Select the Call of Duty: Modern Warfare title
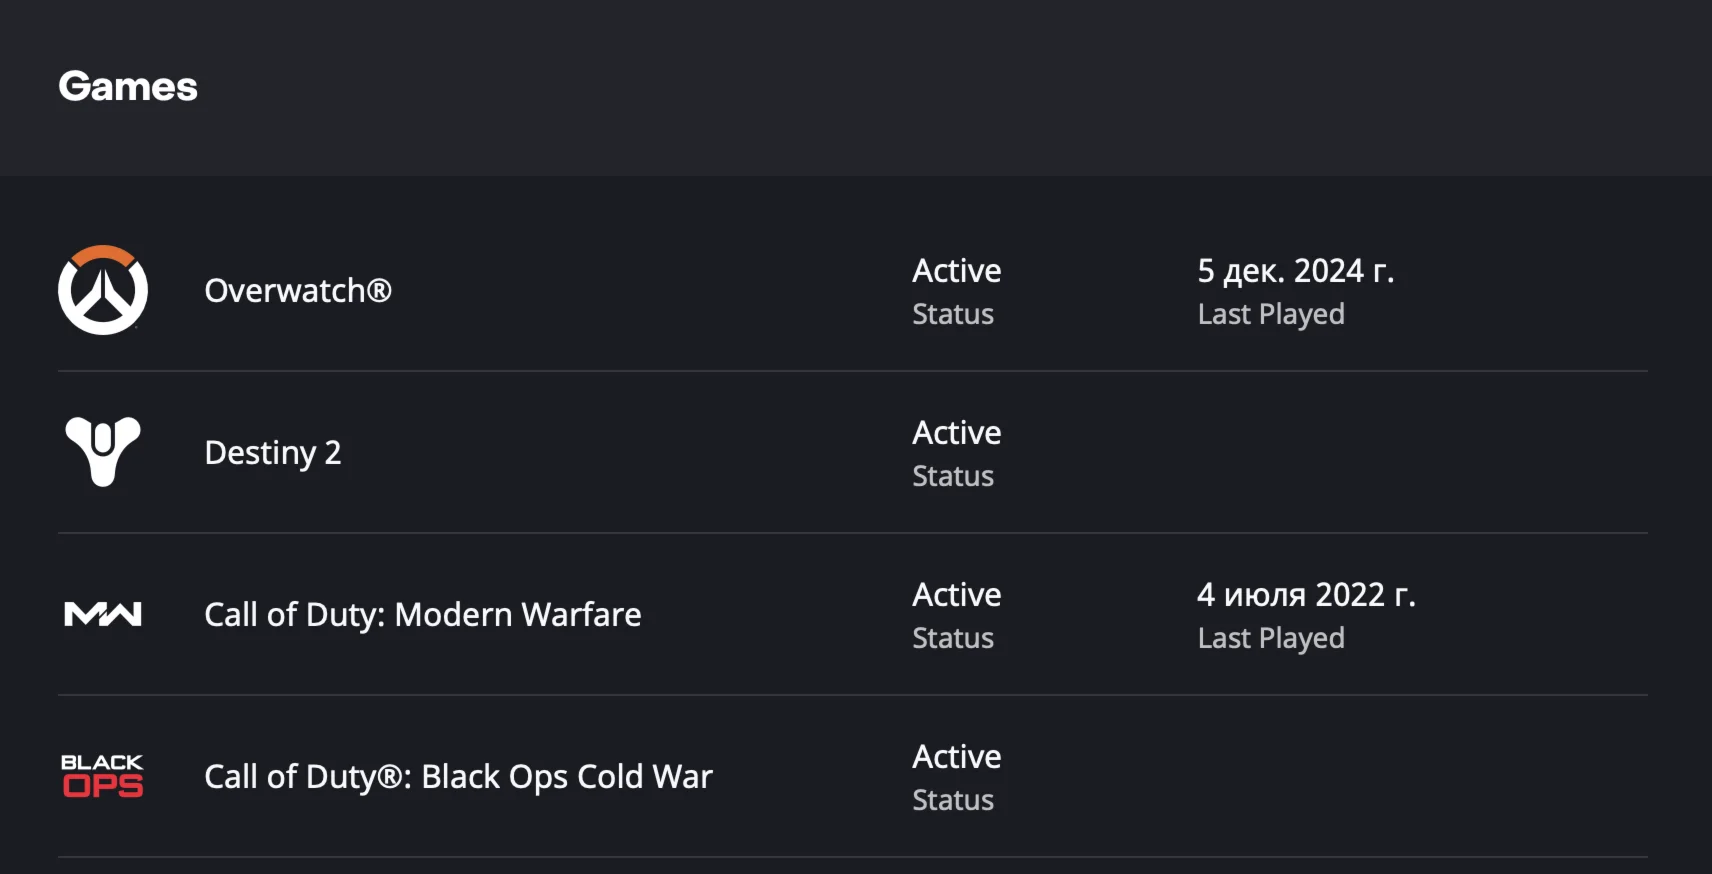This screenshot has height=874, width=1712. (423, 615)
